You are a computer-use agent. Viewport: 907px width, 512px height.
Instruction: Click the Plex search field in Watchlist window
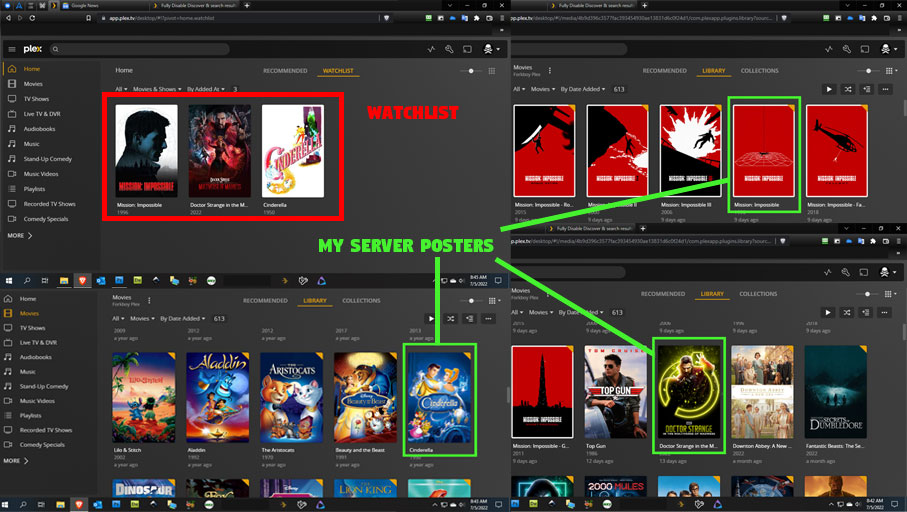139,49
